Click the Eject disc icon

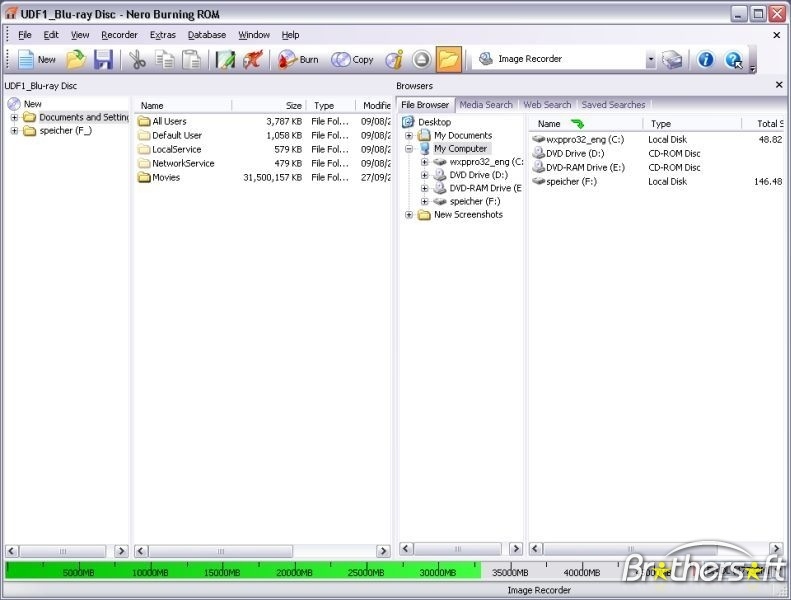(x=421, y=60)
